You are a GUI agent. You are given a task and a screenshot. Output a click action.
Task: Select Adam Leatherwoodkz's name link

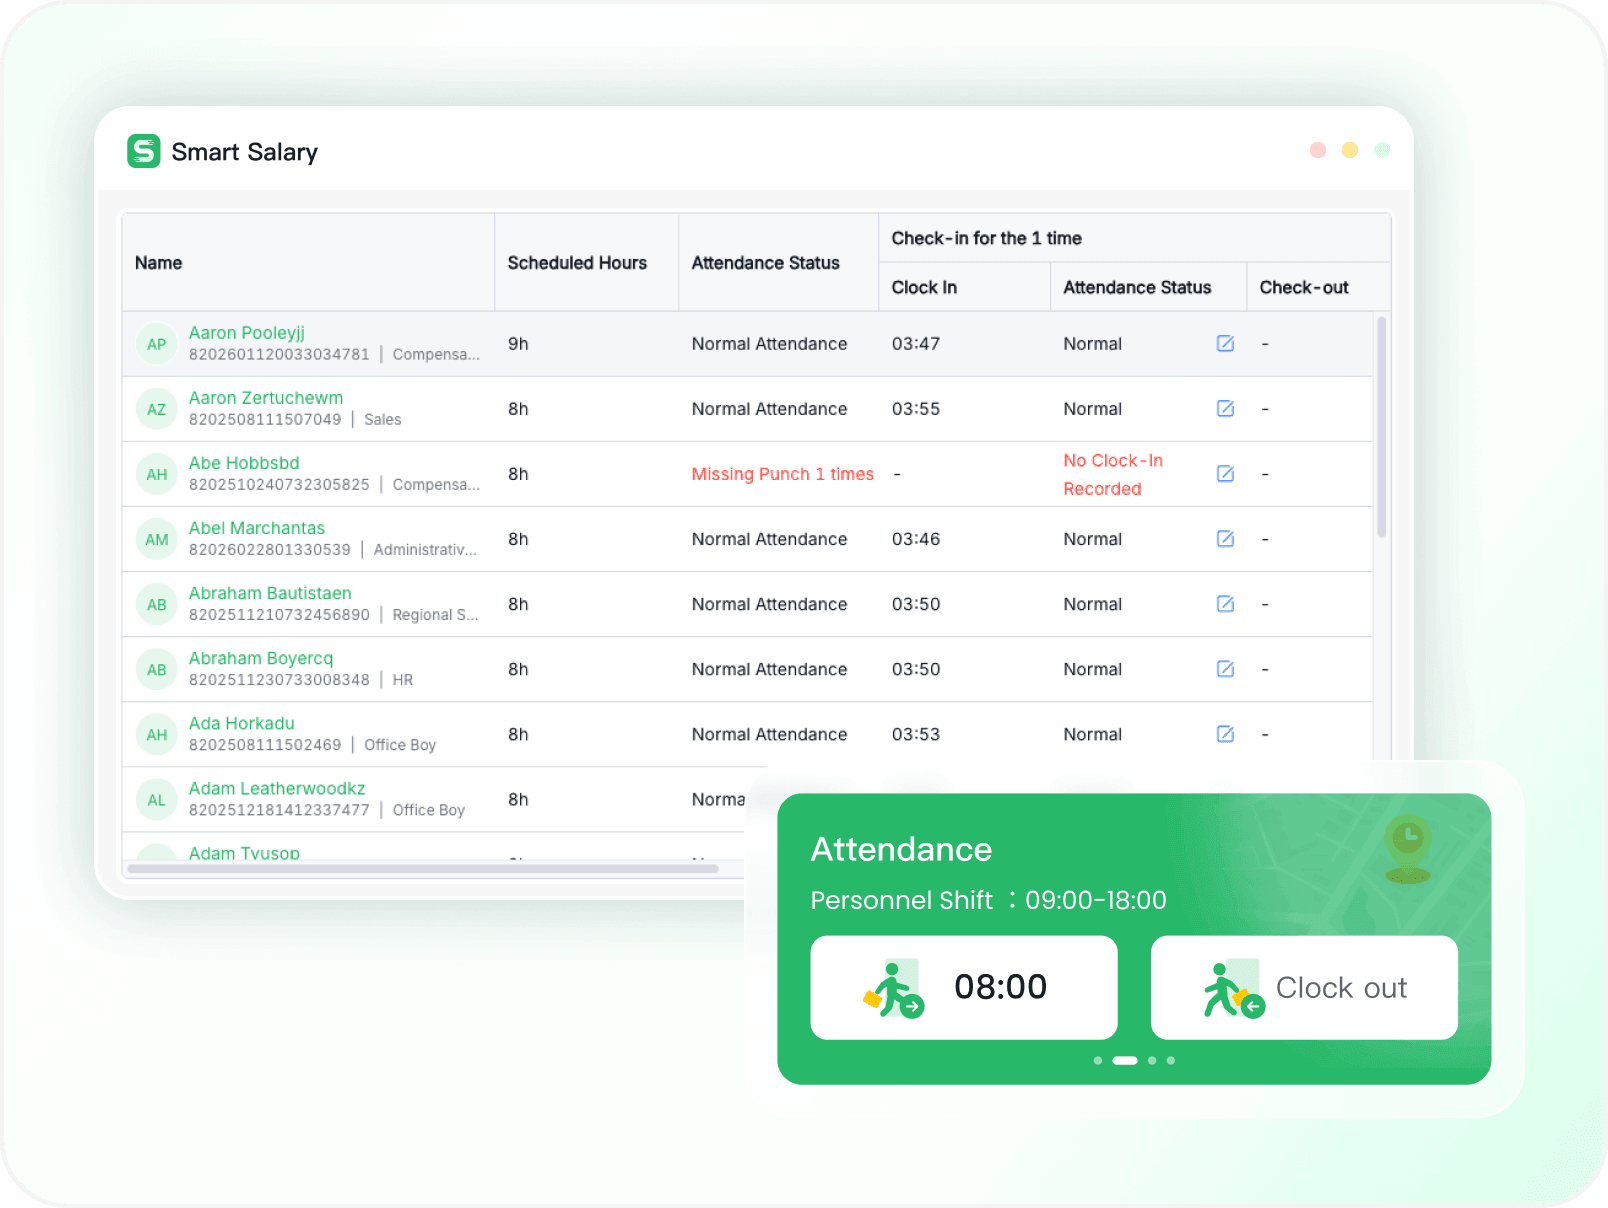277,788
